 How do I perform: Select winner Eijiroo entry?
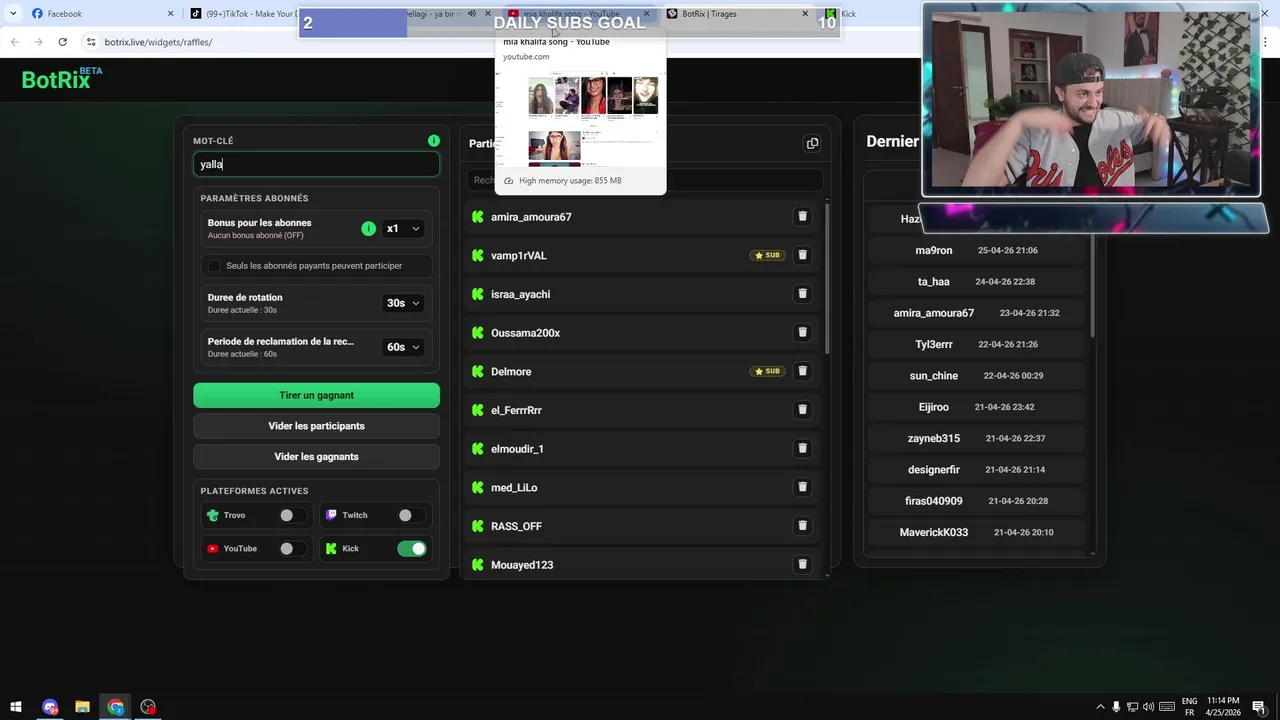click(978, 407)
